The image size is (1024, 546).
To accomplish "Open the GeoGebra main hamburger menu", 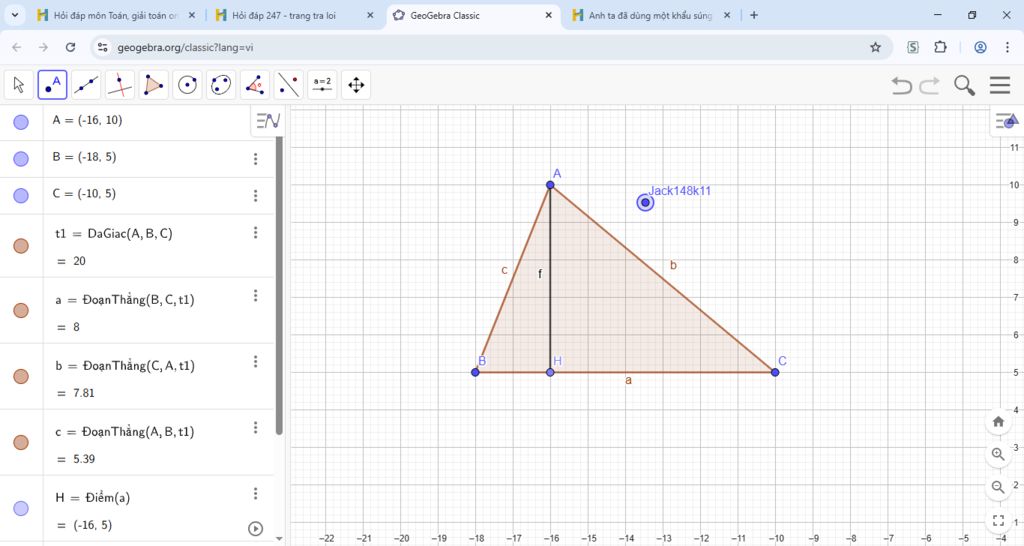I will pos(999,85).
